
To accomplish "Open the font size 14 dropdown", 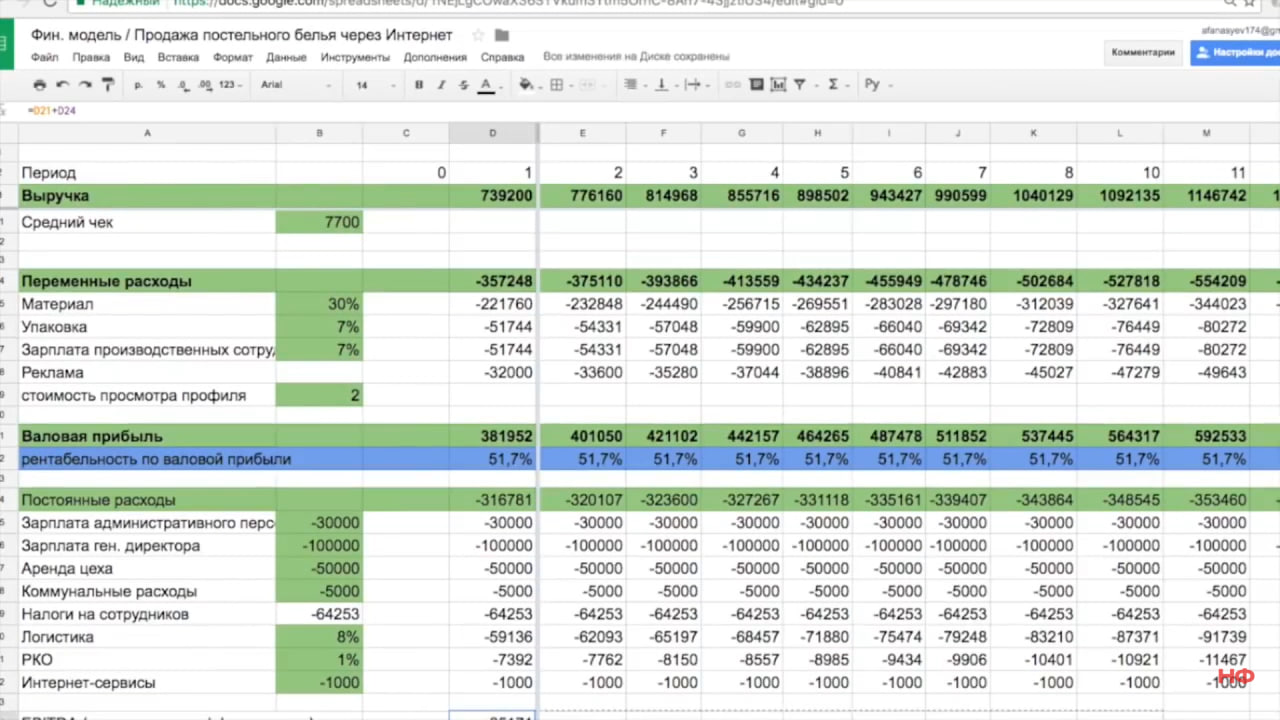I will click(375, 85).
